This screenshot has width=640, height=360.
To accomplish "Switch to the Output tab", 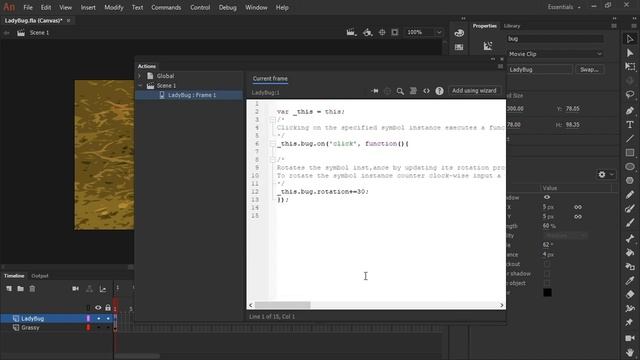I will coord(40,276).
